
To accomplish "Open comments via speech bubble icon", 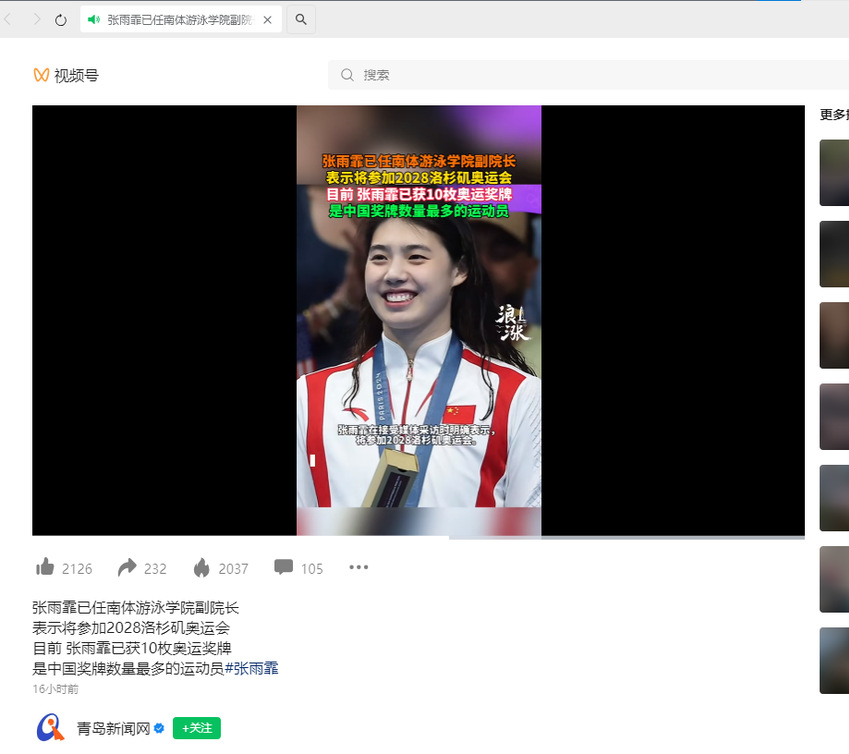I will pos(284,568).
